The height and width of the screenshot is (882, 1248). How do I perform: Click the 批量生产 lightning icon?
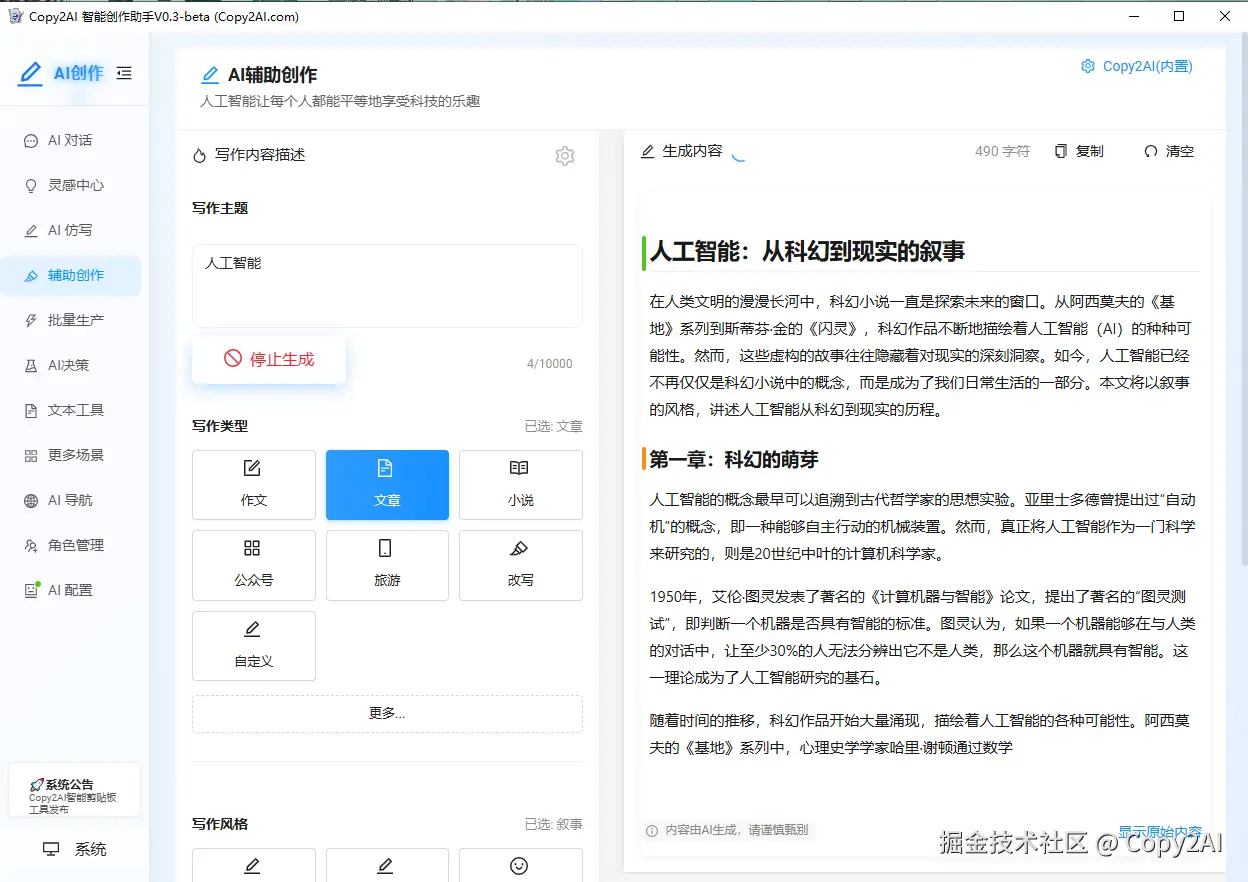31,321
